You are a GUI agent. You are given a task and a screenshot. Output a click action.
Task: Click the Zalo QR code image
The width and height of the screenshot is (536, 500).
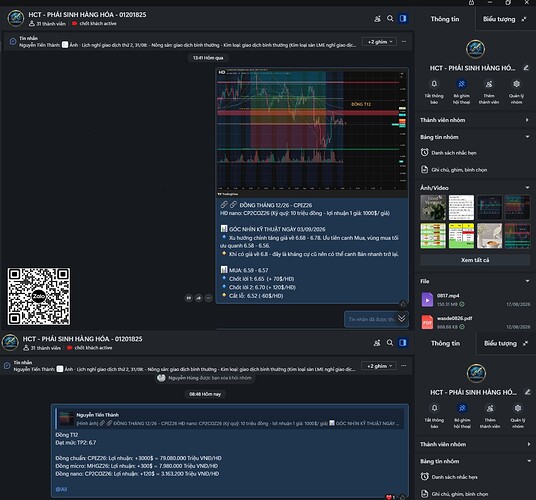point(39,297)
